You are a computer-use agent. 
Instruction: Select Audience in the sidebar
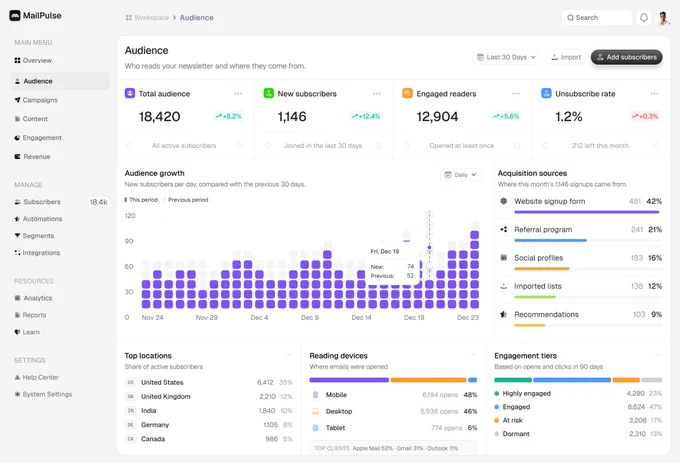point(59,81)
